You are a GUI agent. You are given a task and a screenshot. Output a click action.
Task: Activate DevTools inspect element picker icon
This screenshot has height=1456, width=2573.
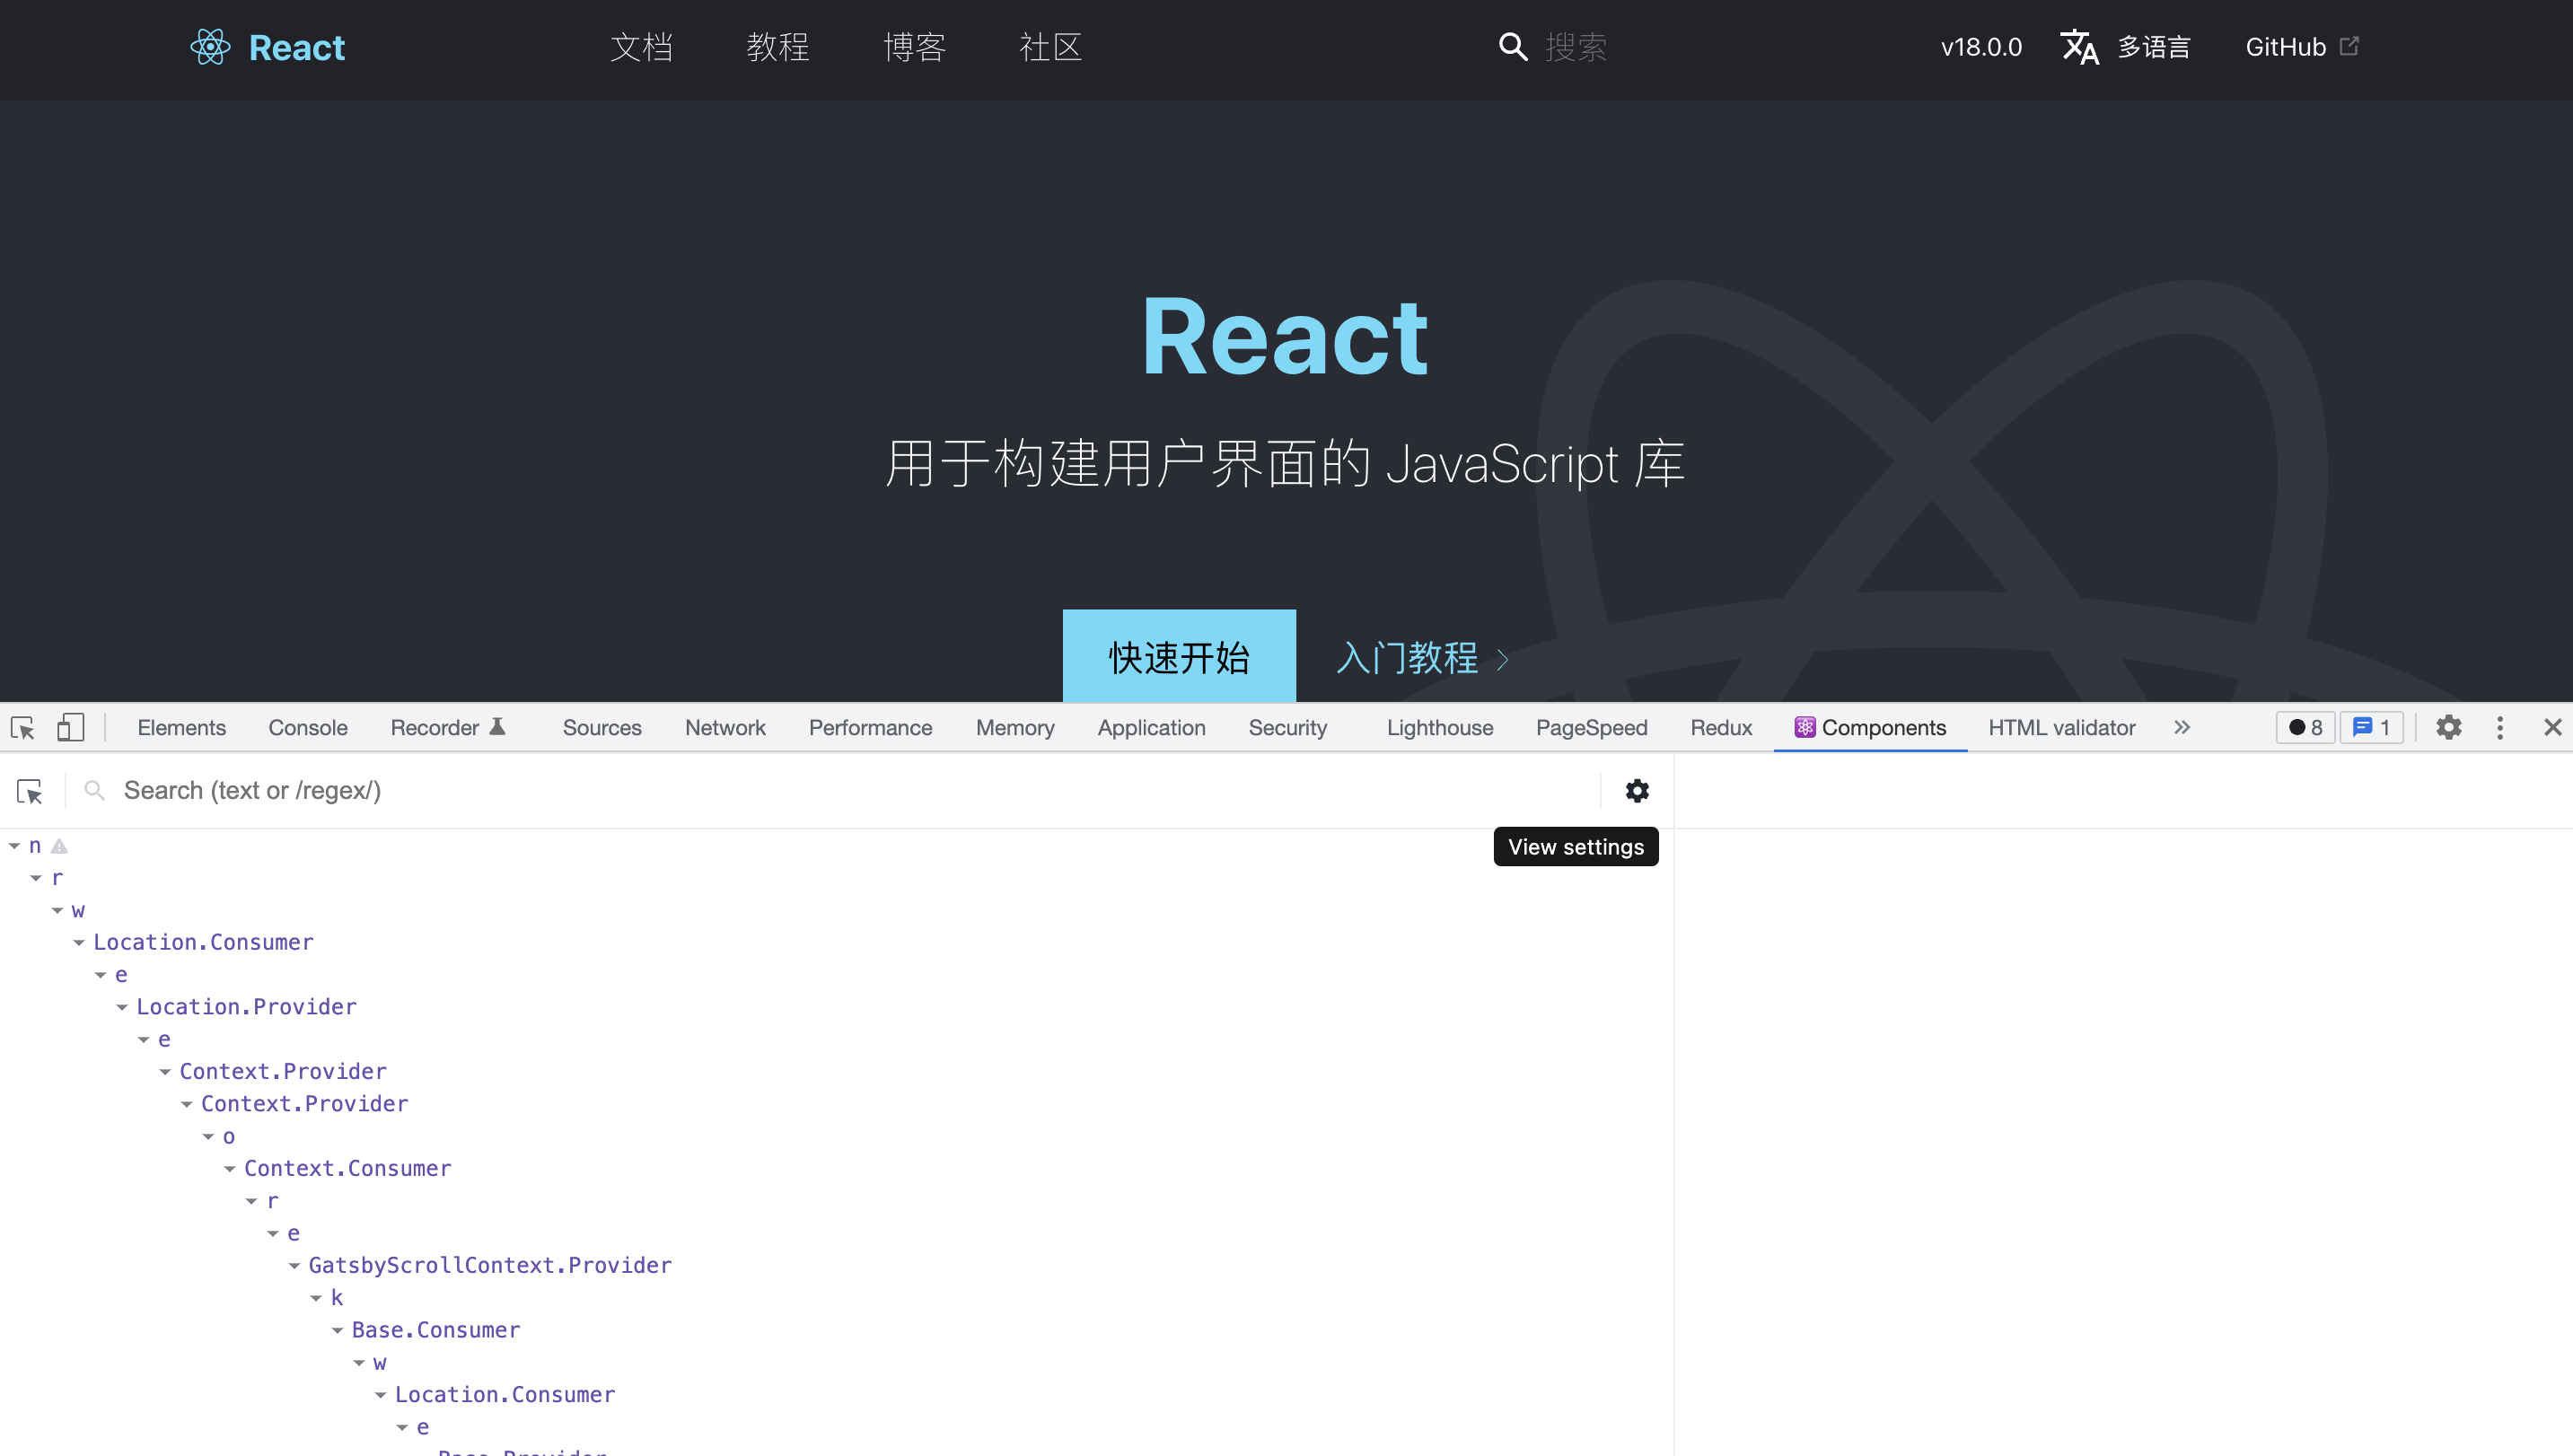tap(23, 727)
